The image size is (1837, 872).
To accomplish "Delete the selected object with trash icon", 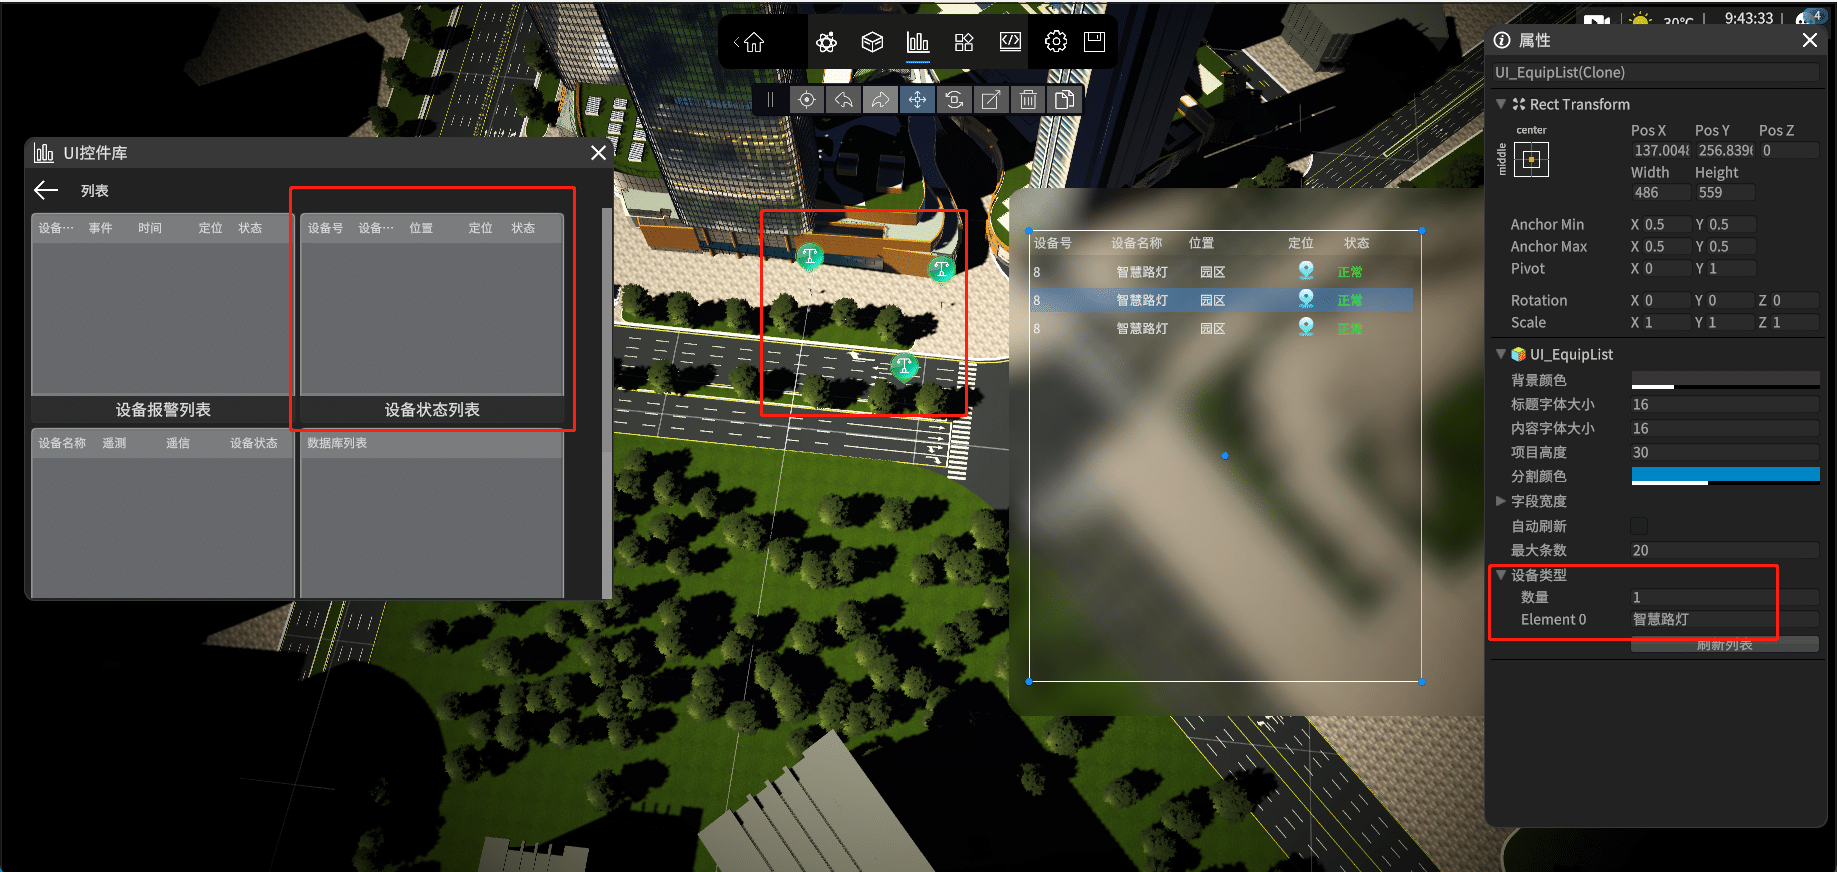I will click(x=1028, y=100).
